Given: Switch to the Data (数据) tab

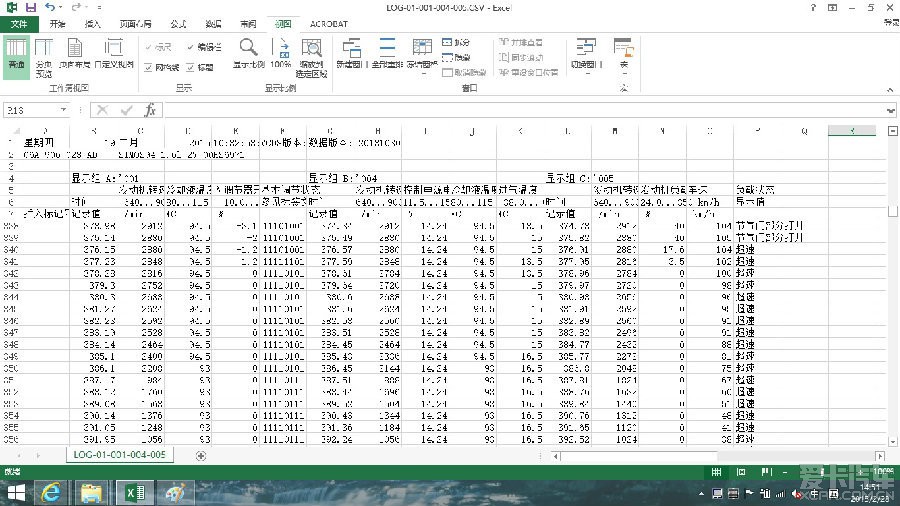Looking at the screenshot, I should tap(213, 24).
